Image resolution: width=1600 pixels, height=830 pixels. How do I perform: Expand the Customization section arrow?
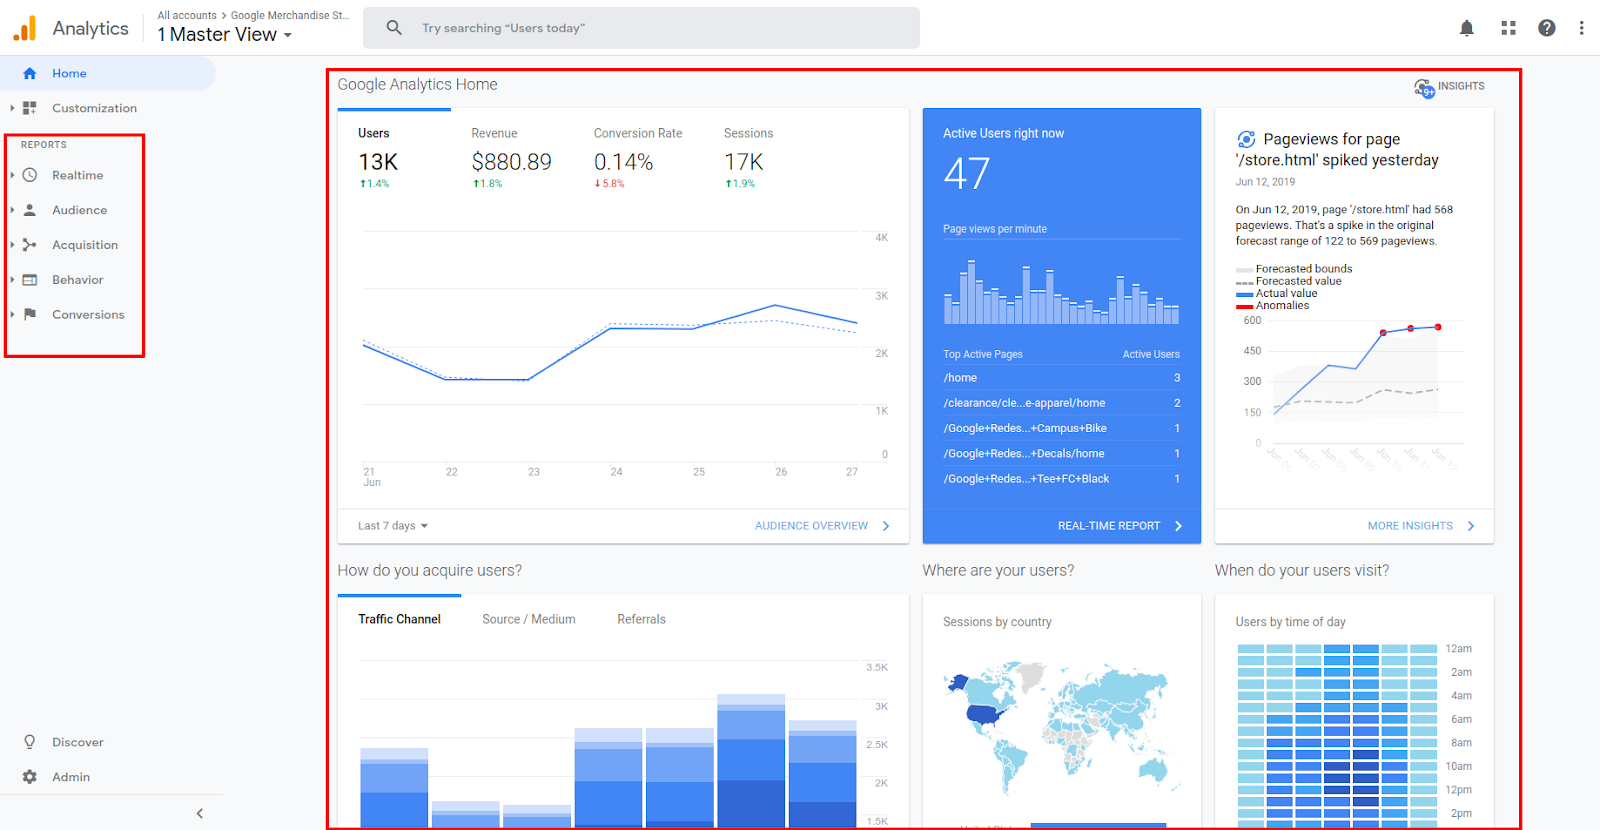[12, 108]
